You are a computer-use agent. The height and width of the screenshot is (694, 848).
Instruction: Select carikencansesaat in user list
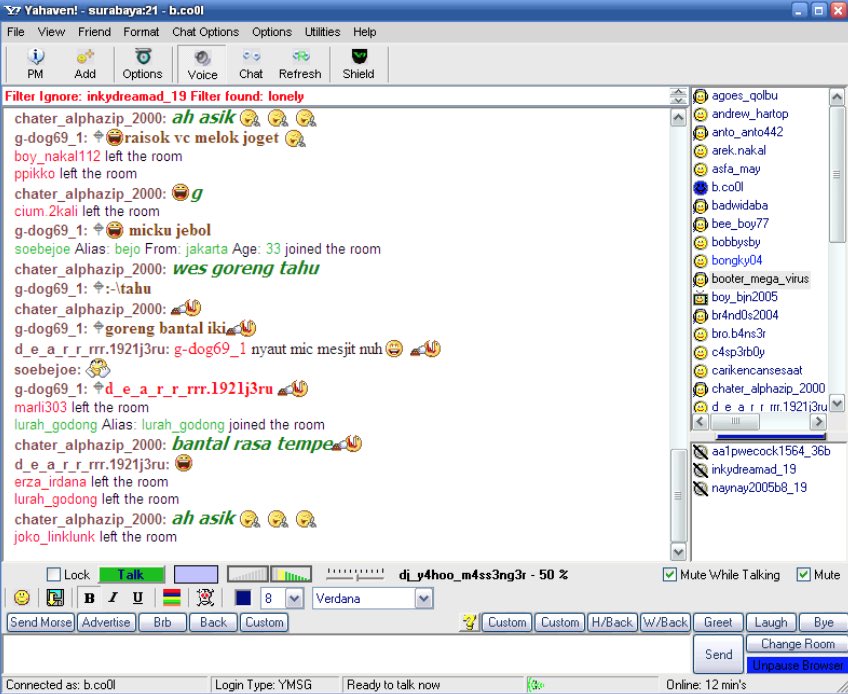click(757, 371)
